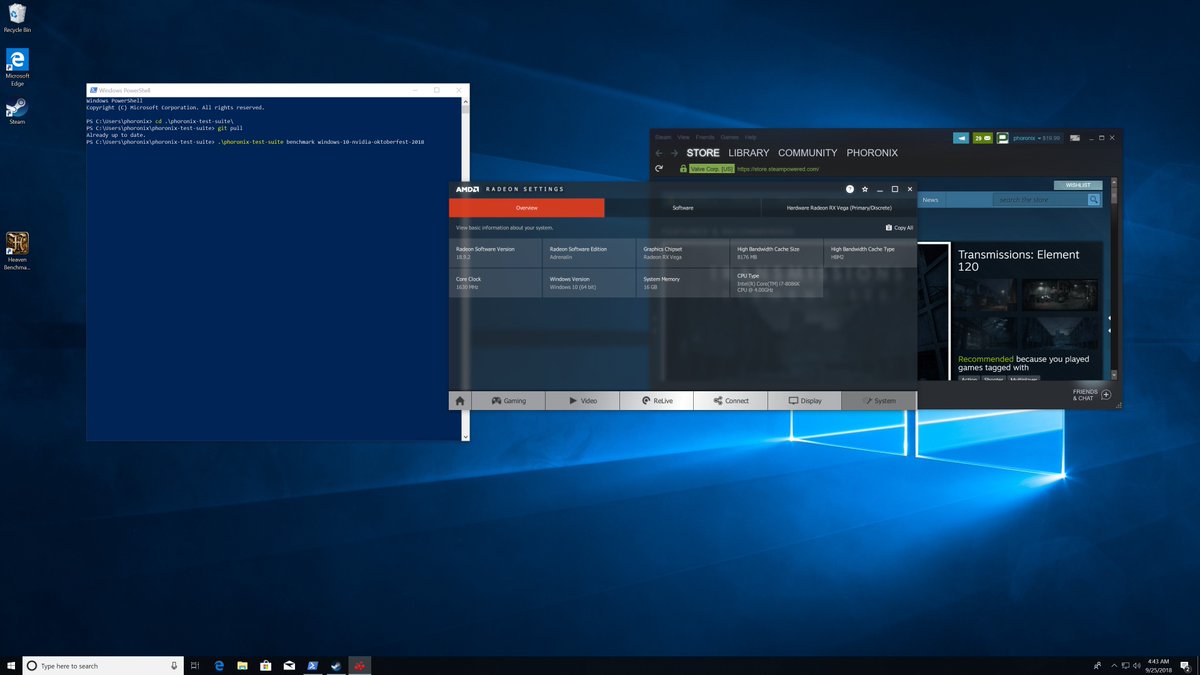The width and height of the screenshot is (1200, 675).
Task: Open Task View from the taskbar
Action: click(195, 665)
